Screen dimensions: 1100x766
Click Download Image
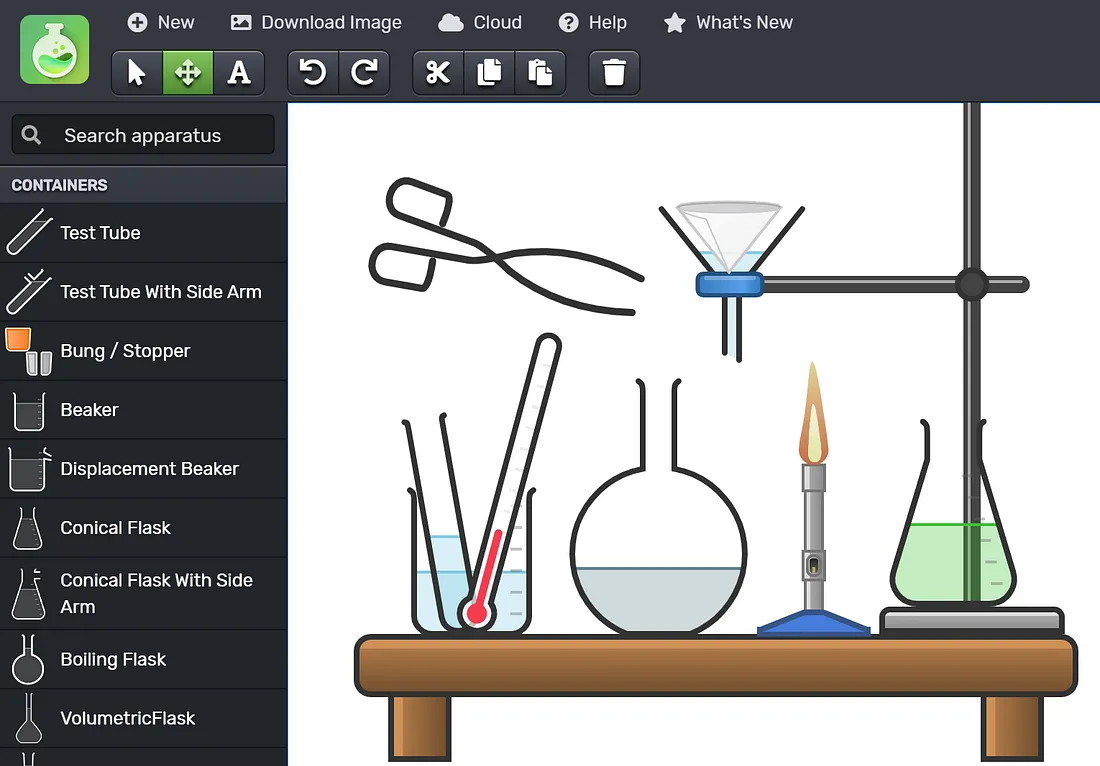tap(316, 22)
